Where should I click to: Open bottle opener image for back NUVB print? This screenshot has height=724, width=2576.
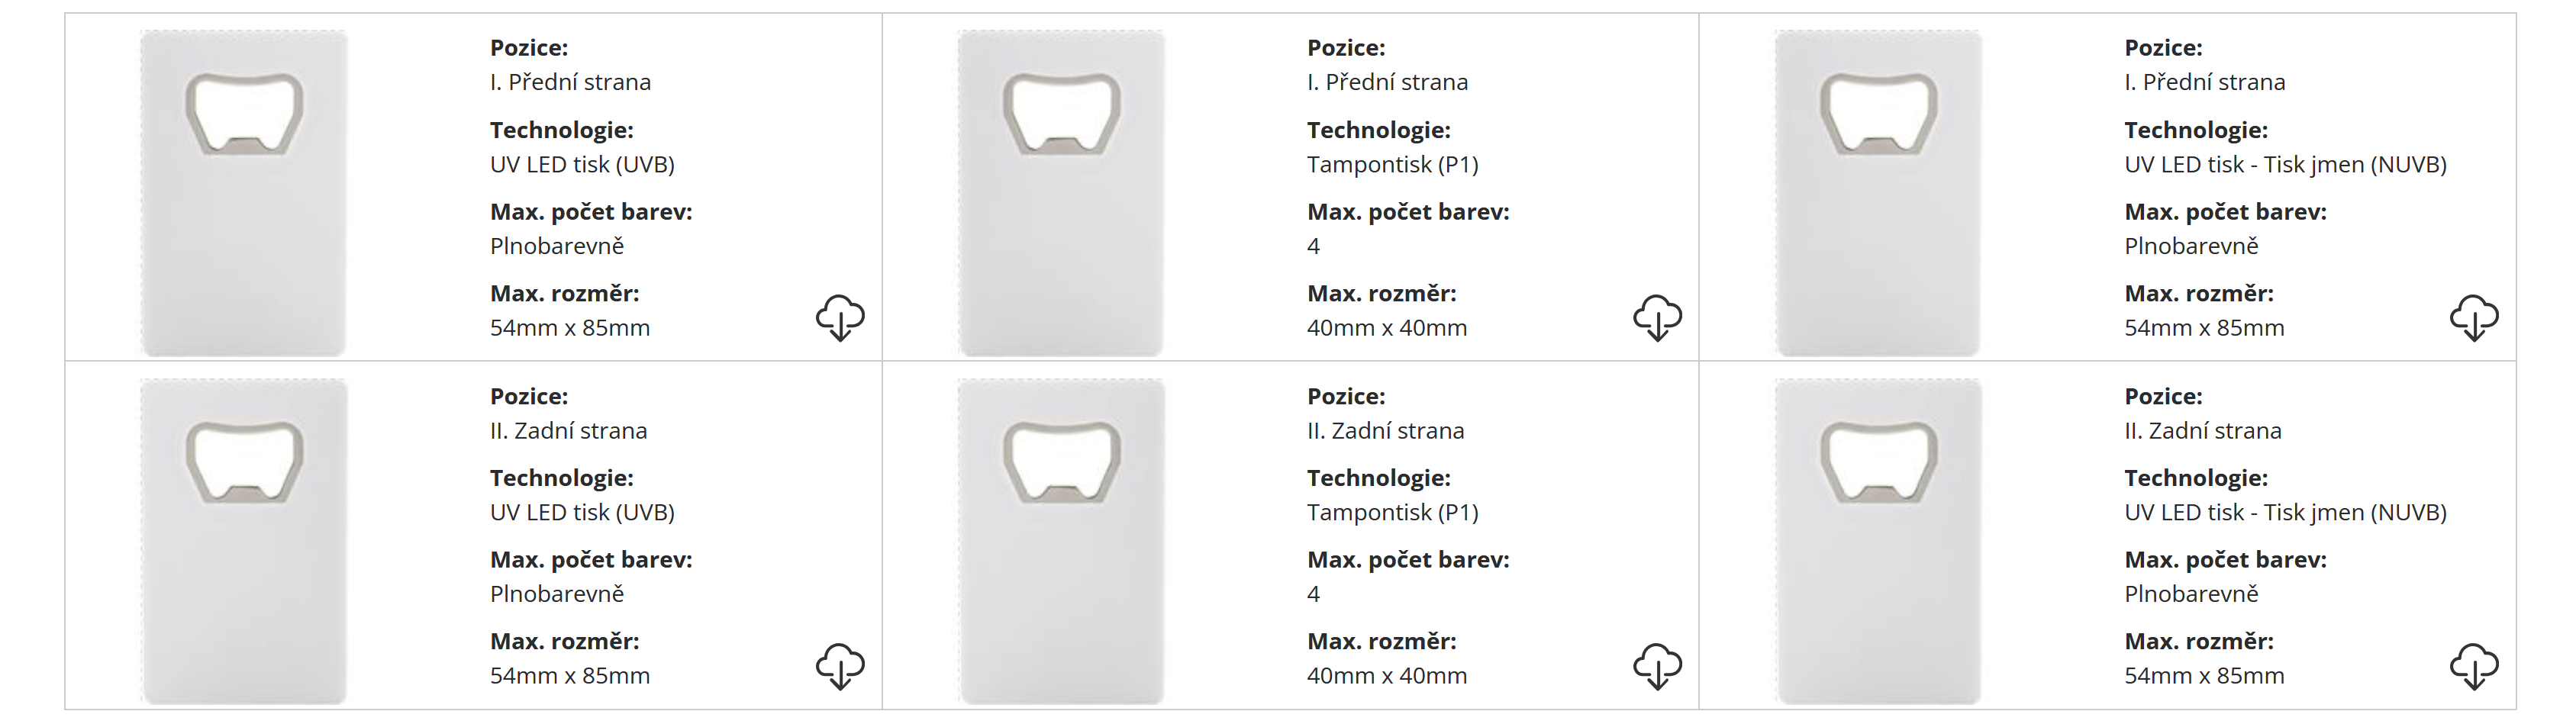point(1878,540)
